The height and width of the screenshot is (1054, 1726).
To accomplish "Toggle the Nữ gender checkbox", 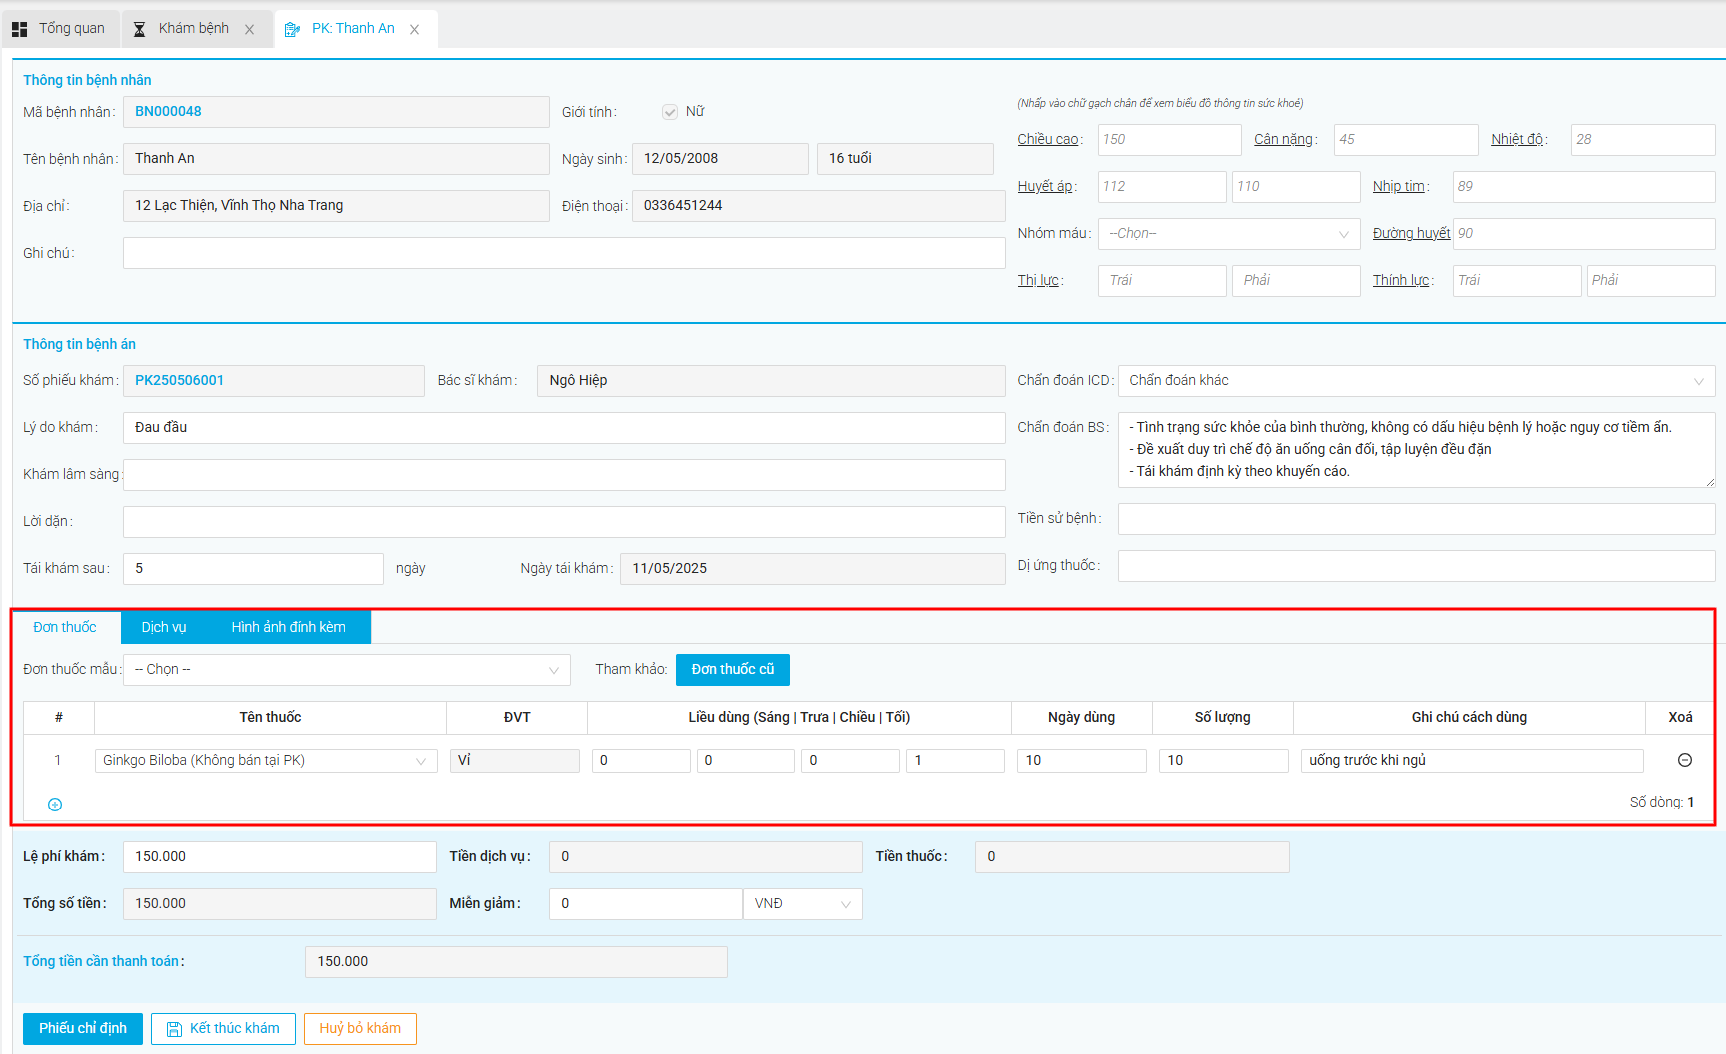I will [x=670, y=112].
